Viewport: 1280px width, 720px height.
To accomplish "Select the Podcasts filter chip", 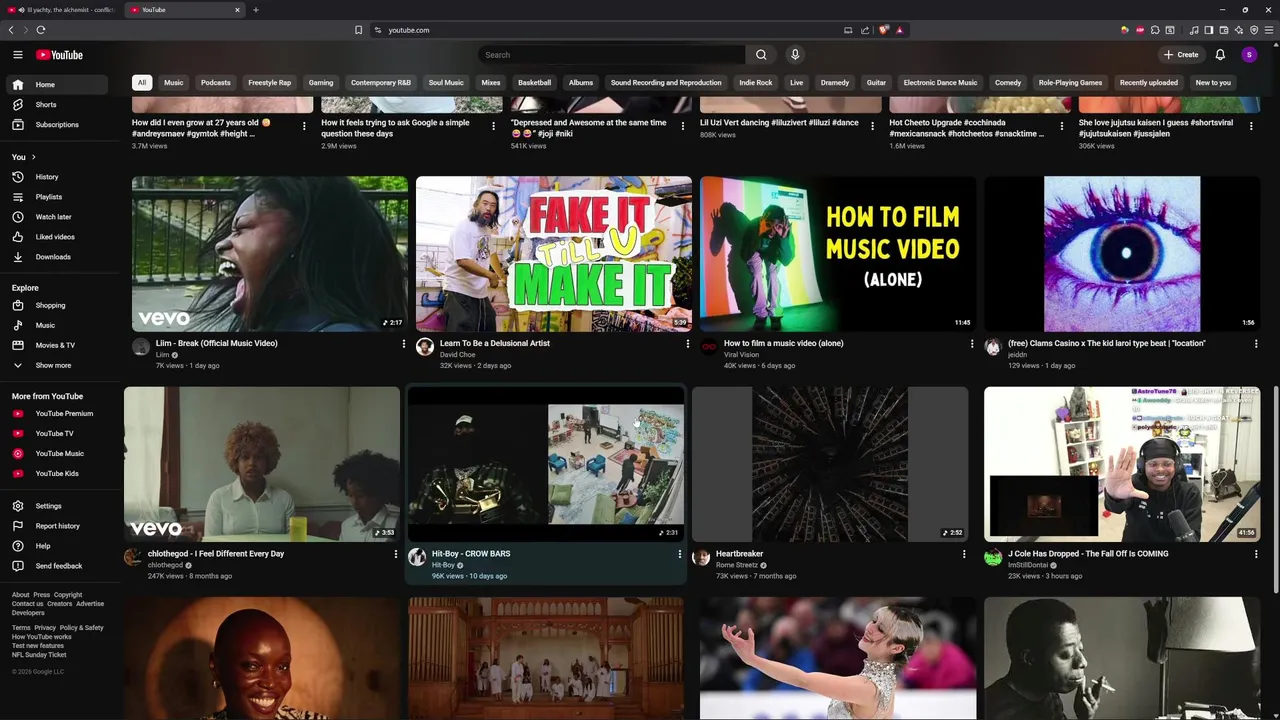I will click(215, 83).
